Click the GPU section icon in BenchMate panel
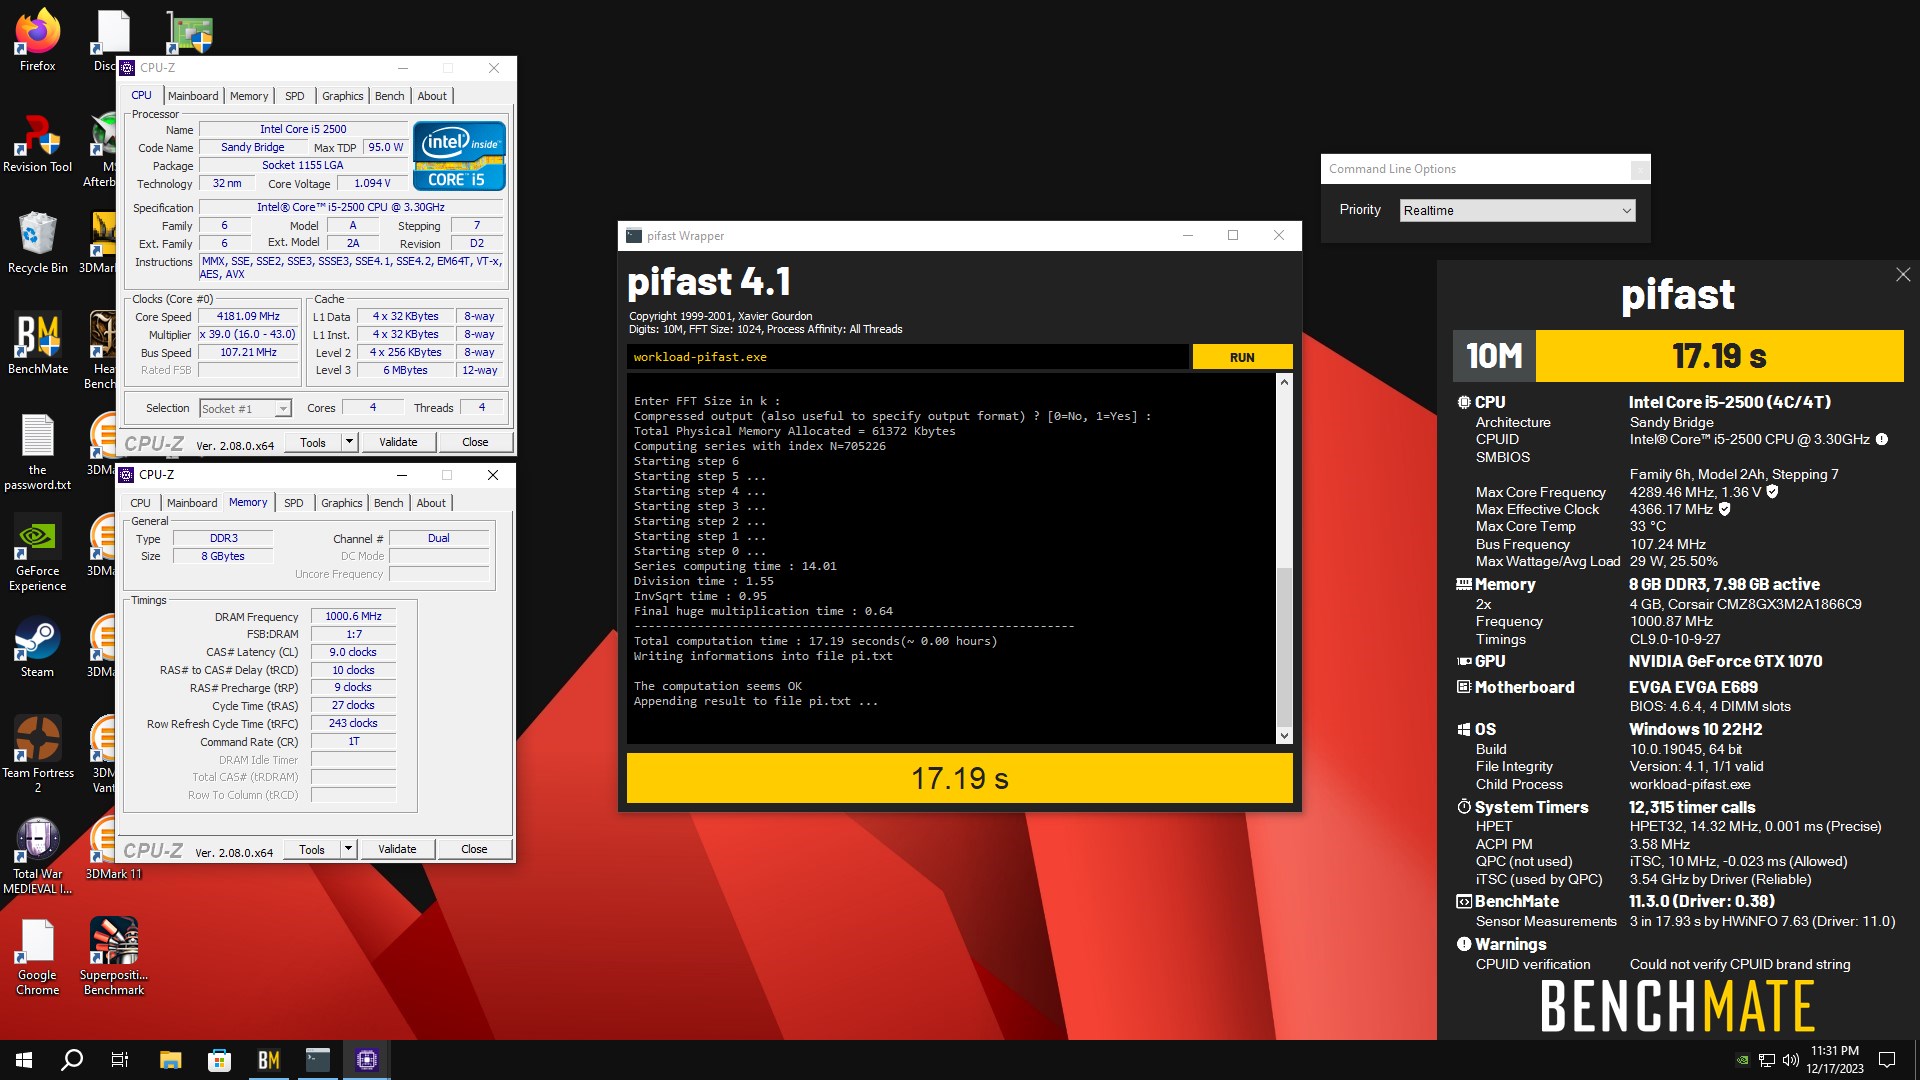1920x1080 pixels. point(1464,661)
